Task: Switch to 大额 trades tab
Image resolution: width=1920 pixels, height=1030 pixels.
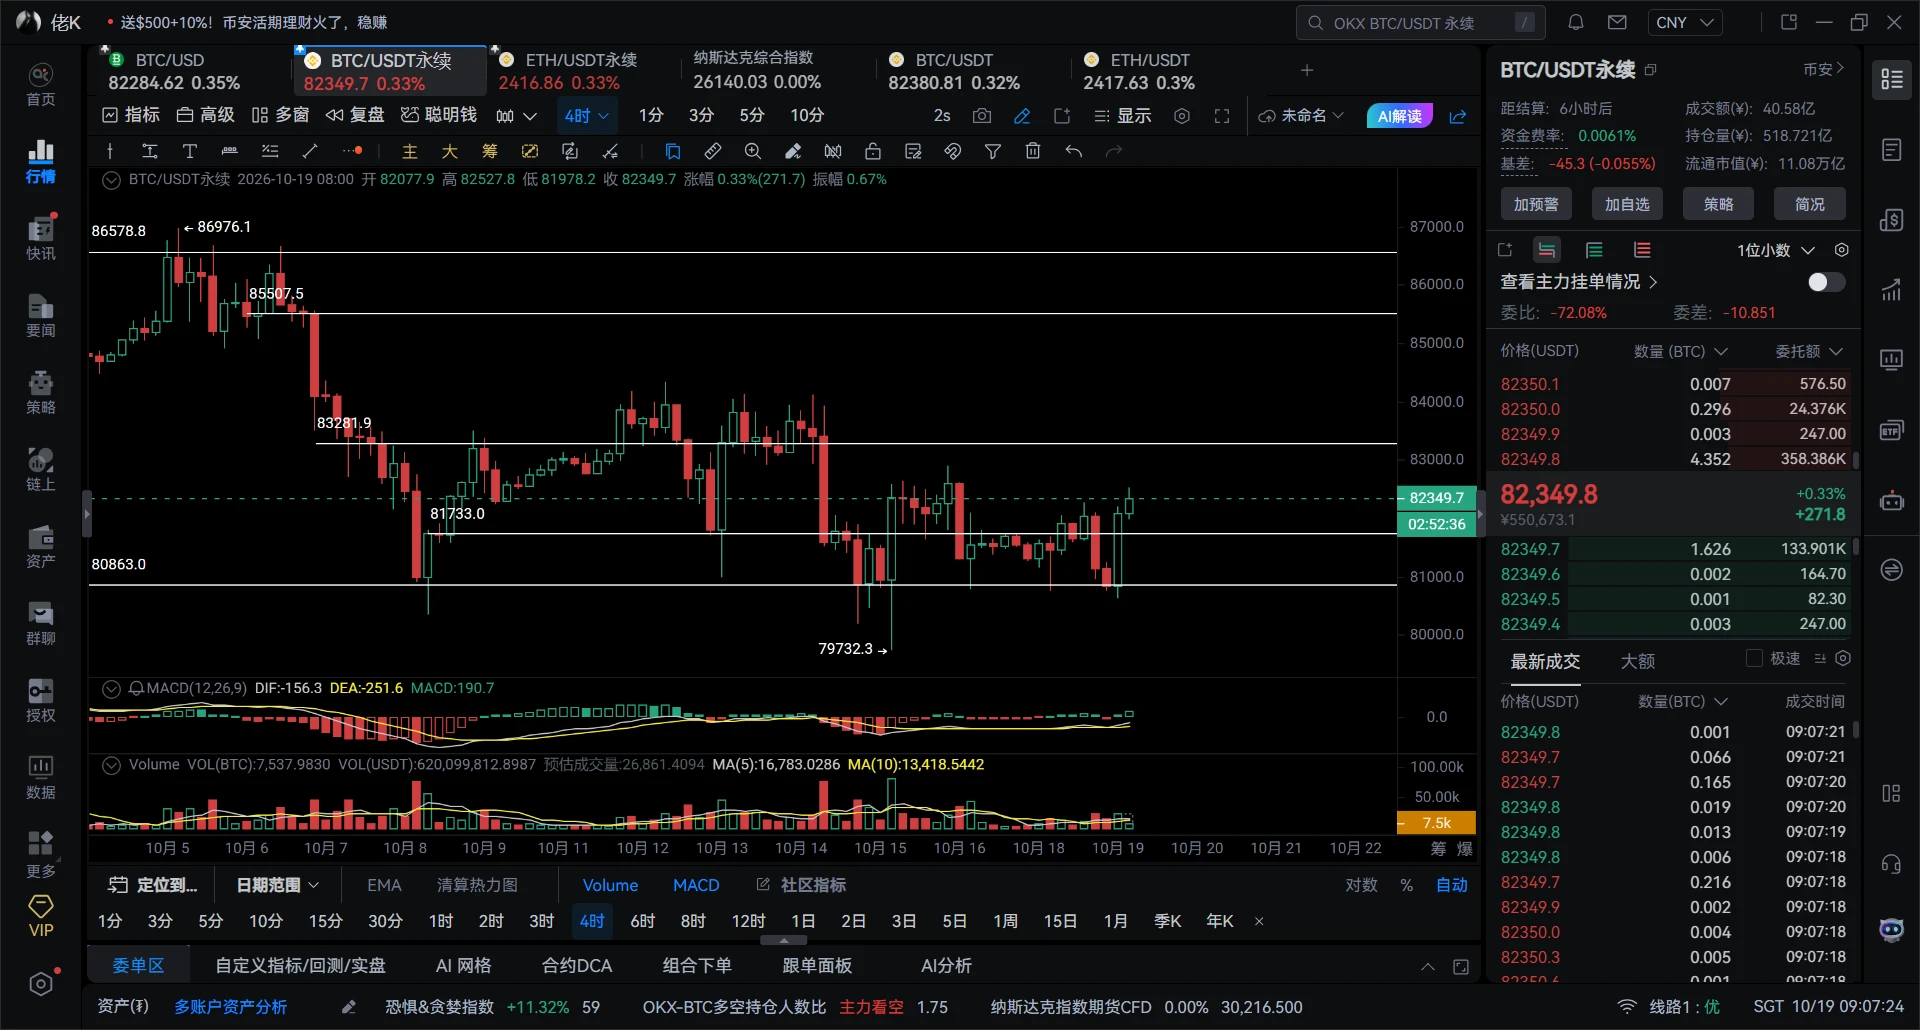Action: pos(1637,661)
